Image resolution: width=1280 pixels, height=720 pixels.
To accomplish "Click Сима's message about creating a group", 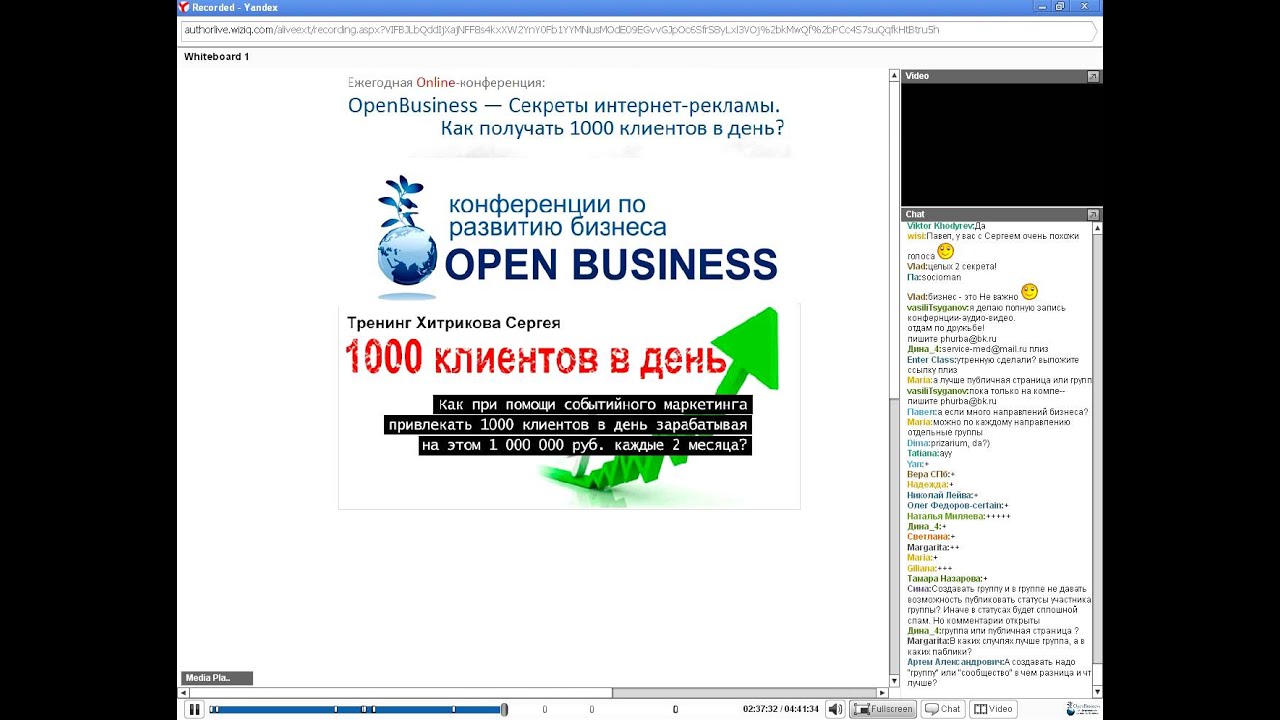I will (x=999, y=604).
